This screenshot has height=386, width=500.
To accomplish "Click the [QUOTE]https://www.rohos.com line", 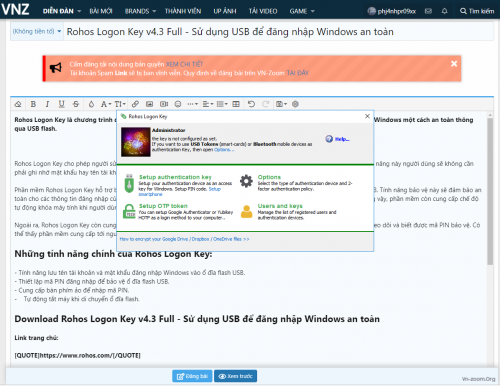I will pos(77,355).
